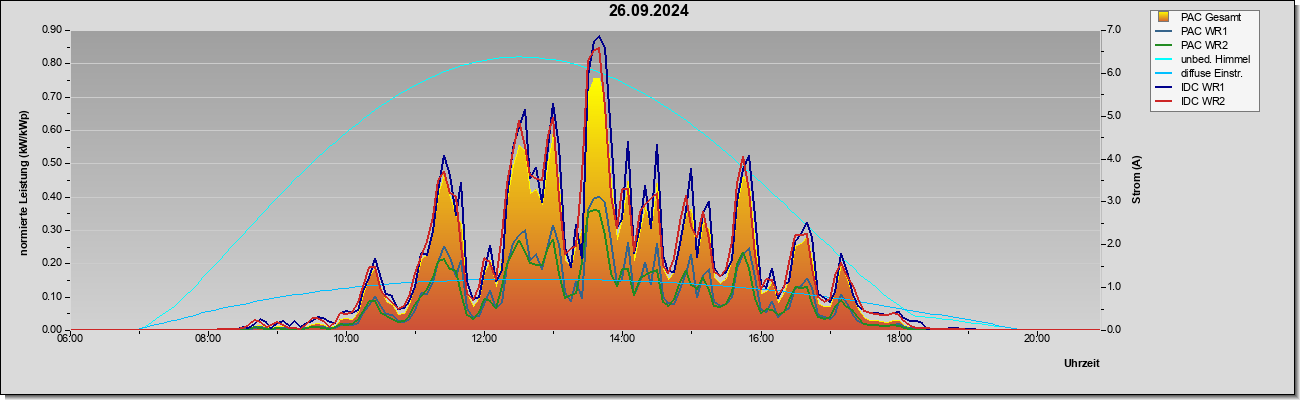Click the 20:00 time axis tick
This screenshot has width=1300, height=400.
pyautogui.click(x=1037, y=337)
